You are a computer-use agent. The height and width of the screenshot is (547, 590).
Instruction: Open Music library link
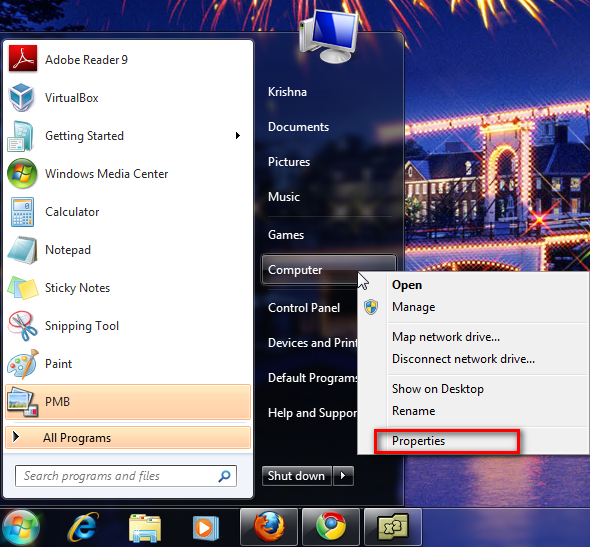click(284, 197)
